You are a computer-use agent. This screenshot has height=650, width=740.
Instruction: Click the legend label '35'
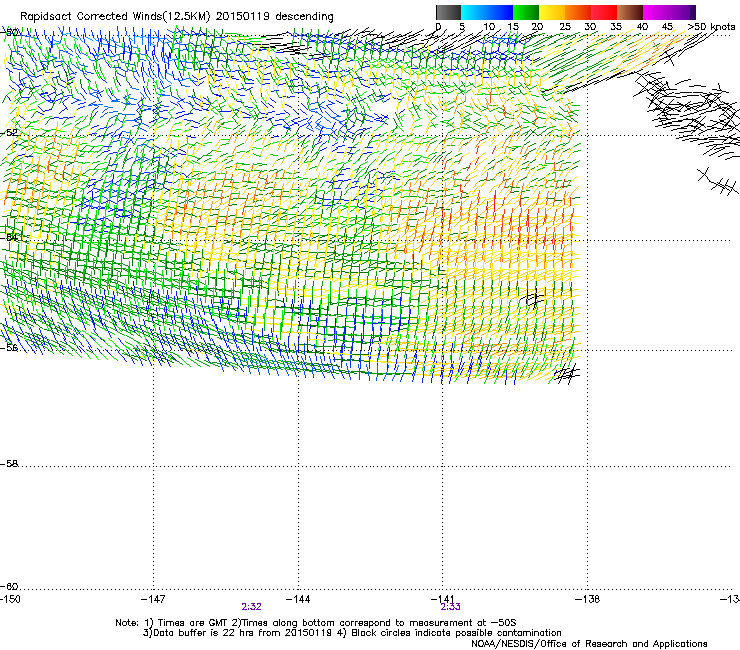pyautogui.click(x=616, y=27)
